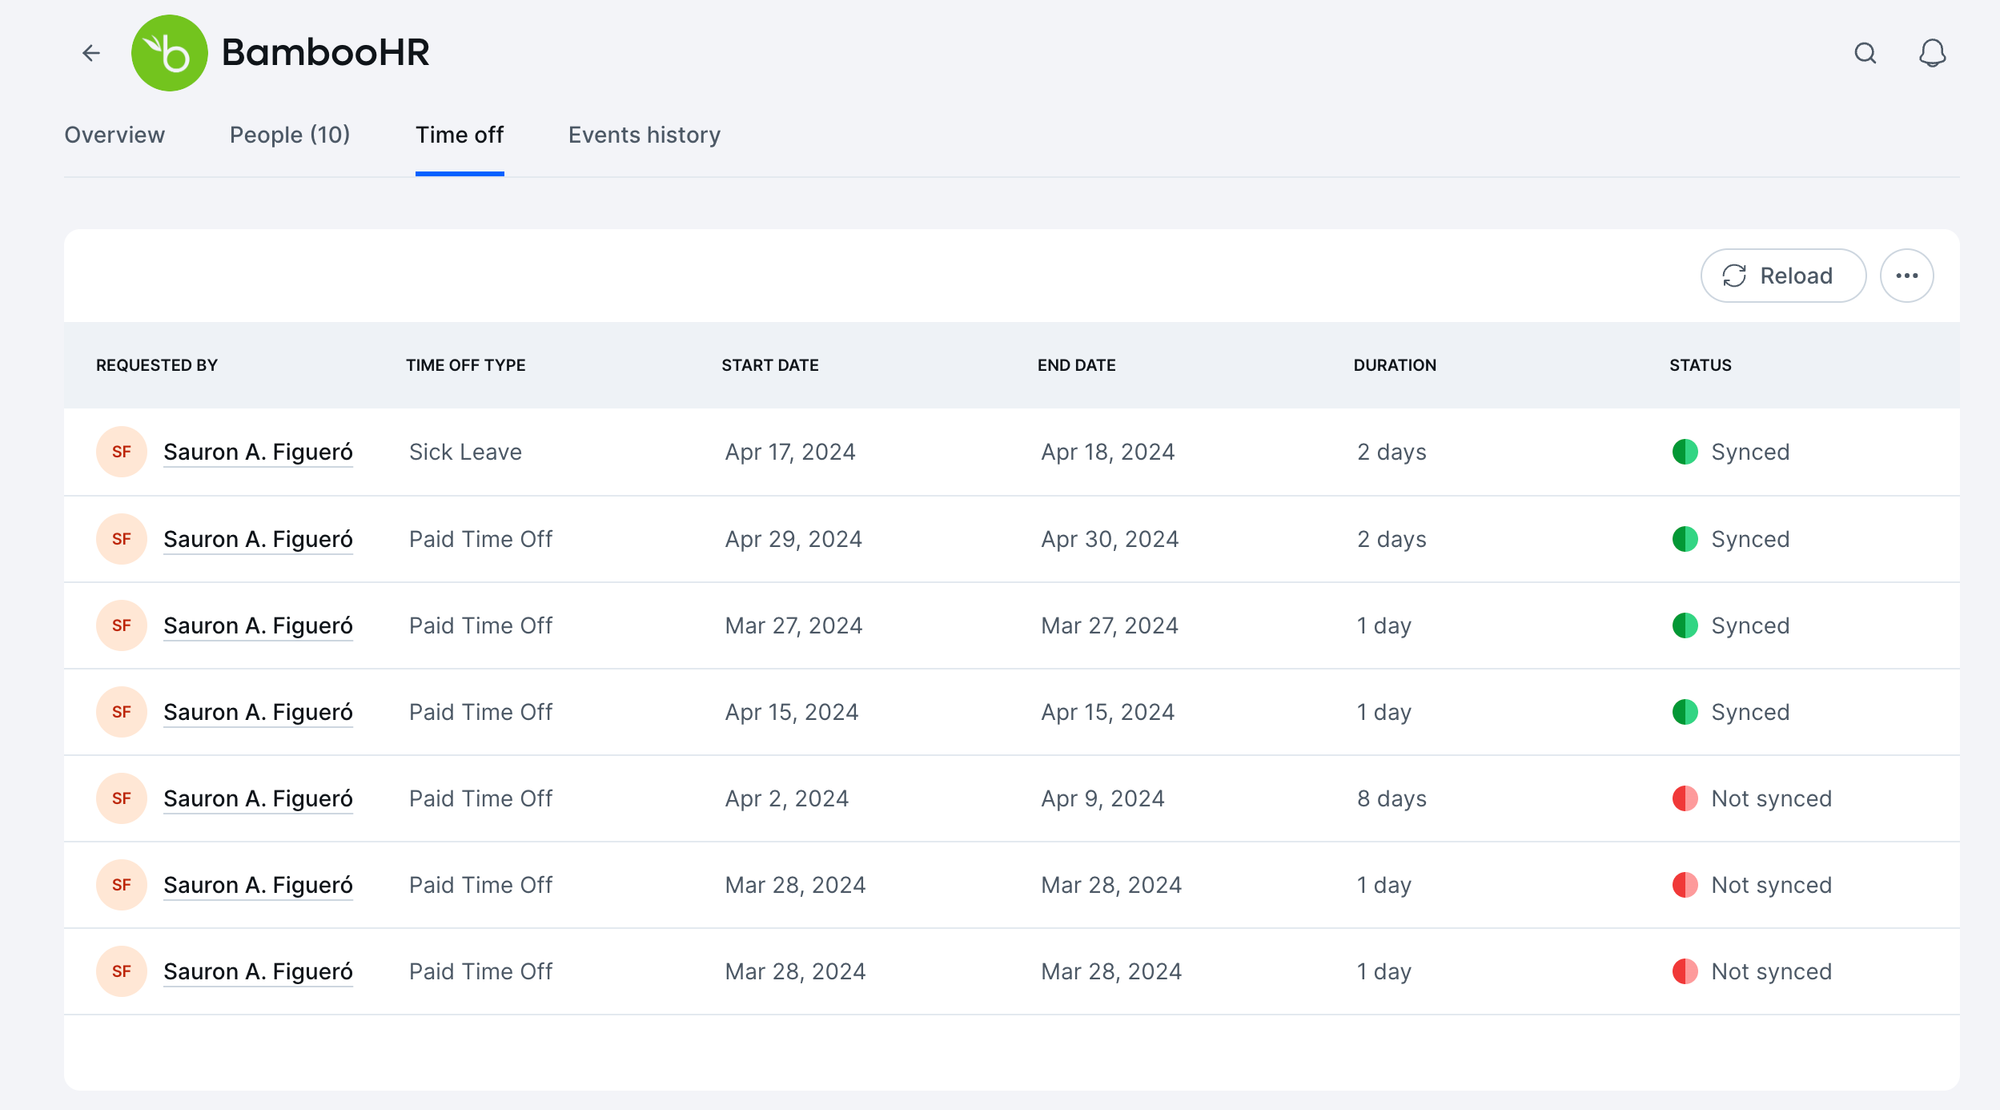
Task: Click green status dot in Sick Leave row
Action: [1685, 452]
